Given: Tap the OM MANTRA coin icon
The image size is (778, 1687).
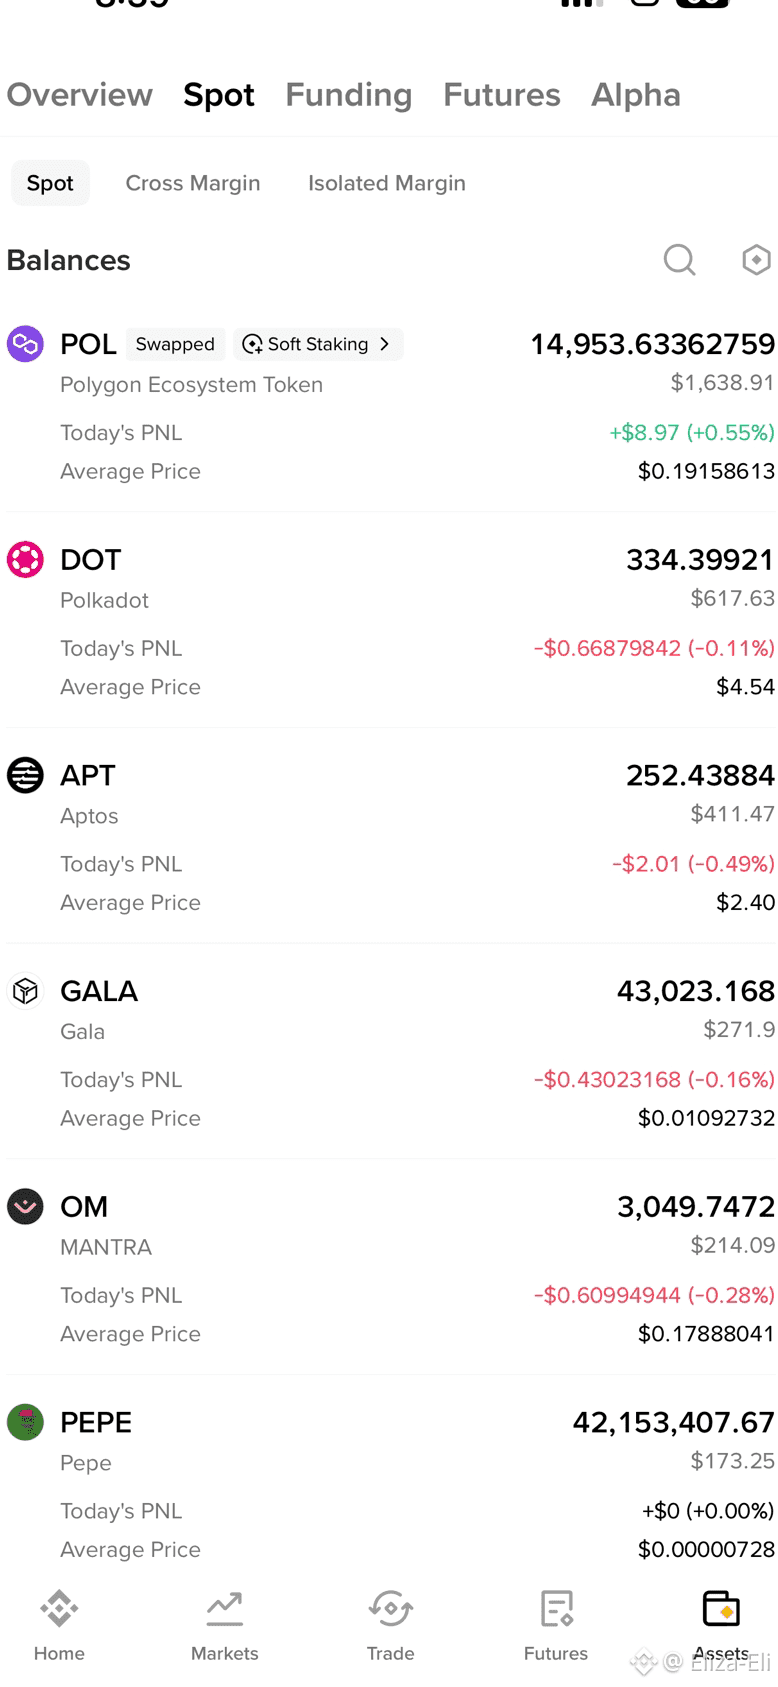Looking at the screenshot, I should pyautogui.click(x=25, y=1206).
